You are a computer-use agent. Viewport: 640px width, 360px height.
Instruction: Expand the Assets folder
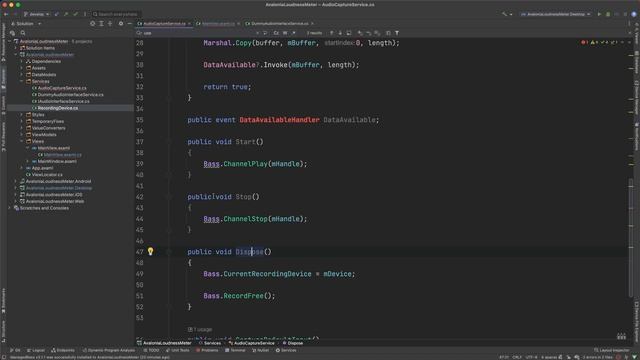[22, 68]
